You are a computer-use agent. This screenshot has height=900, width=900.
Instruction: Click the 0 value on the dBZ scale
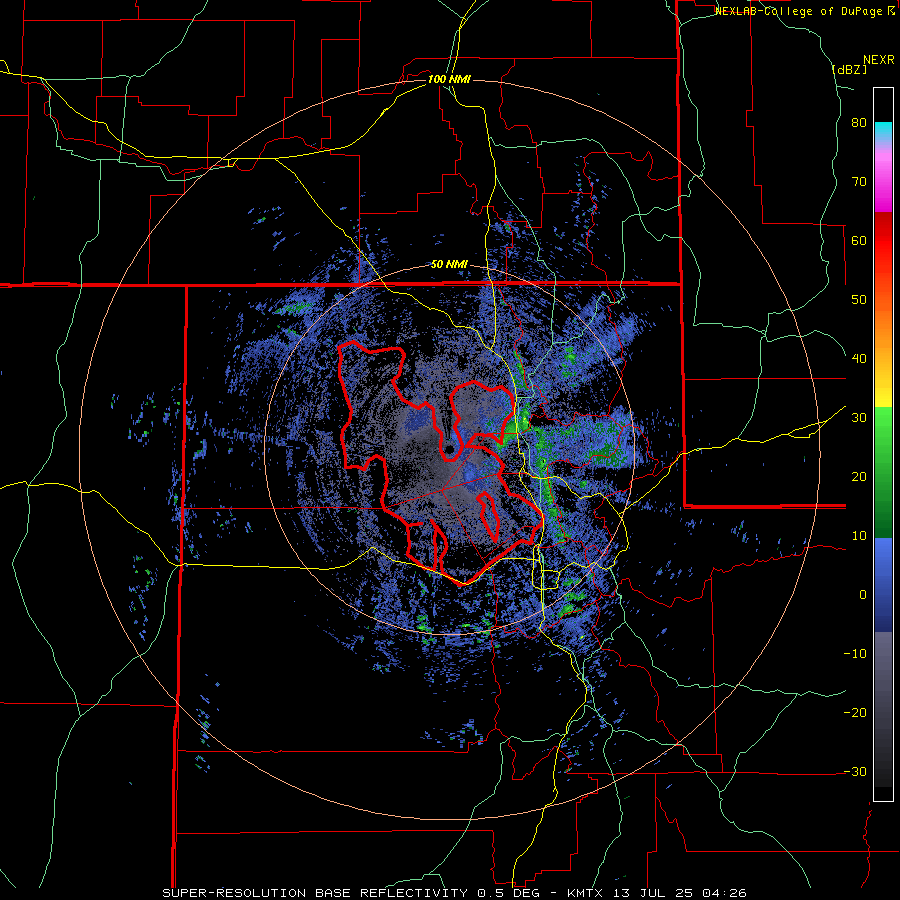pyautogui.click(x=863, y=595)
